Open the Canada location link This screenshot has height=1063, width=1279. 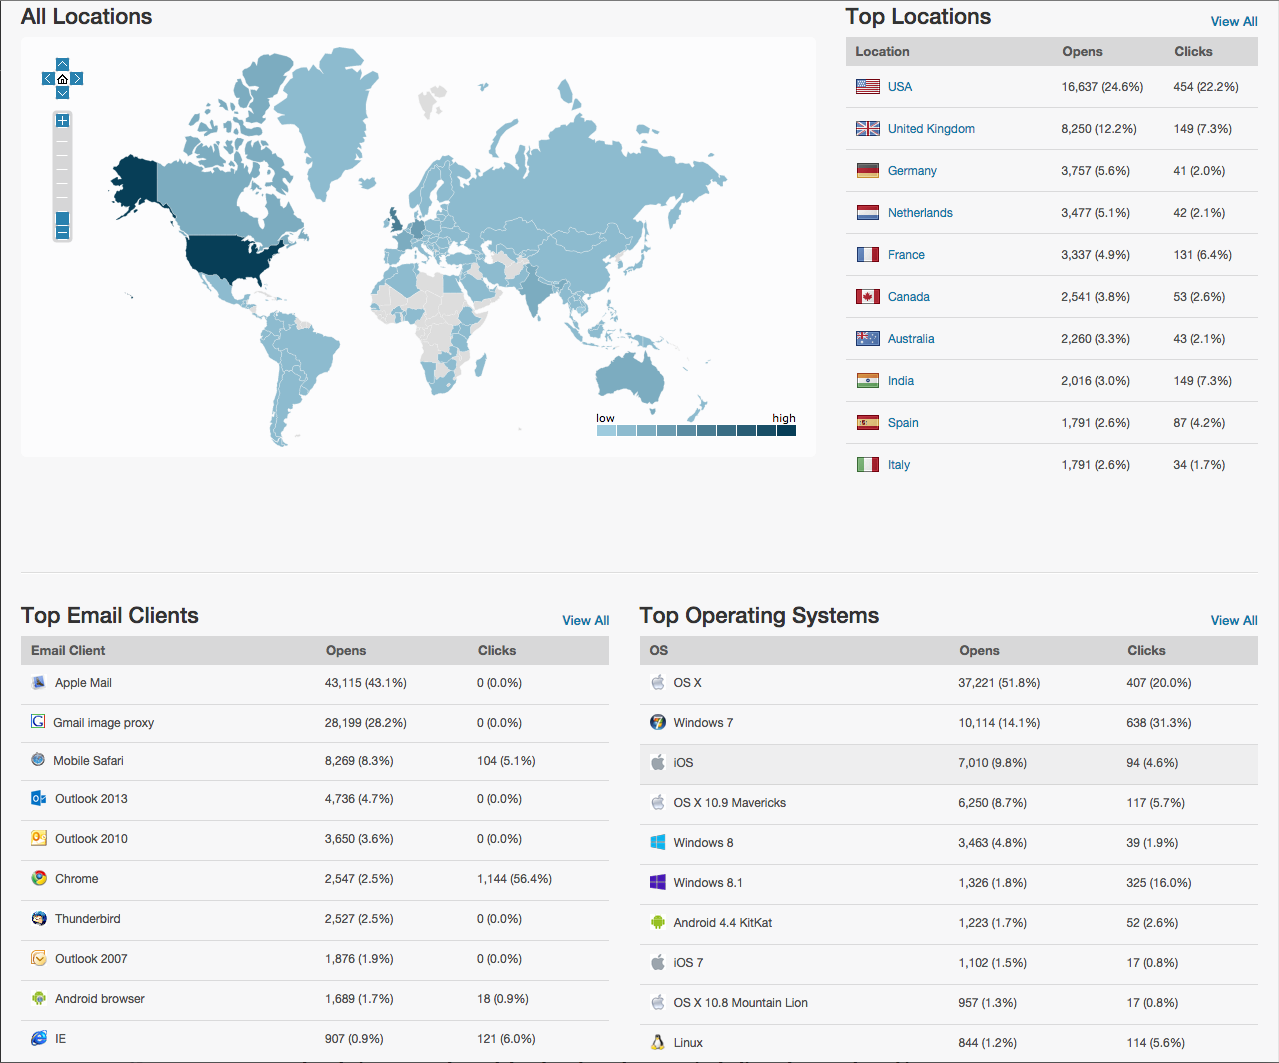tap(909, 297)
